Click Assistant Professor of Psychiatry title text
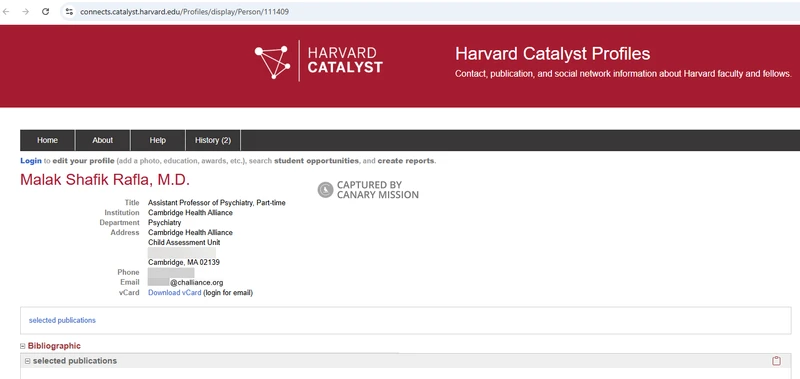 217,203
